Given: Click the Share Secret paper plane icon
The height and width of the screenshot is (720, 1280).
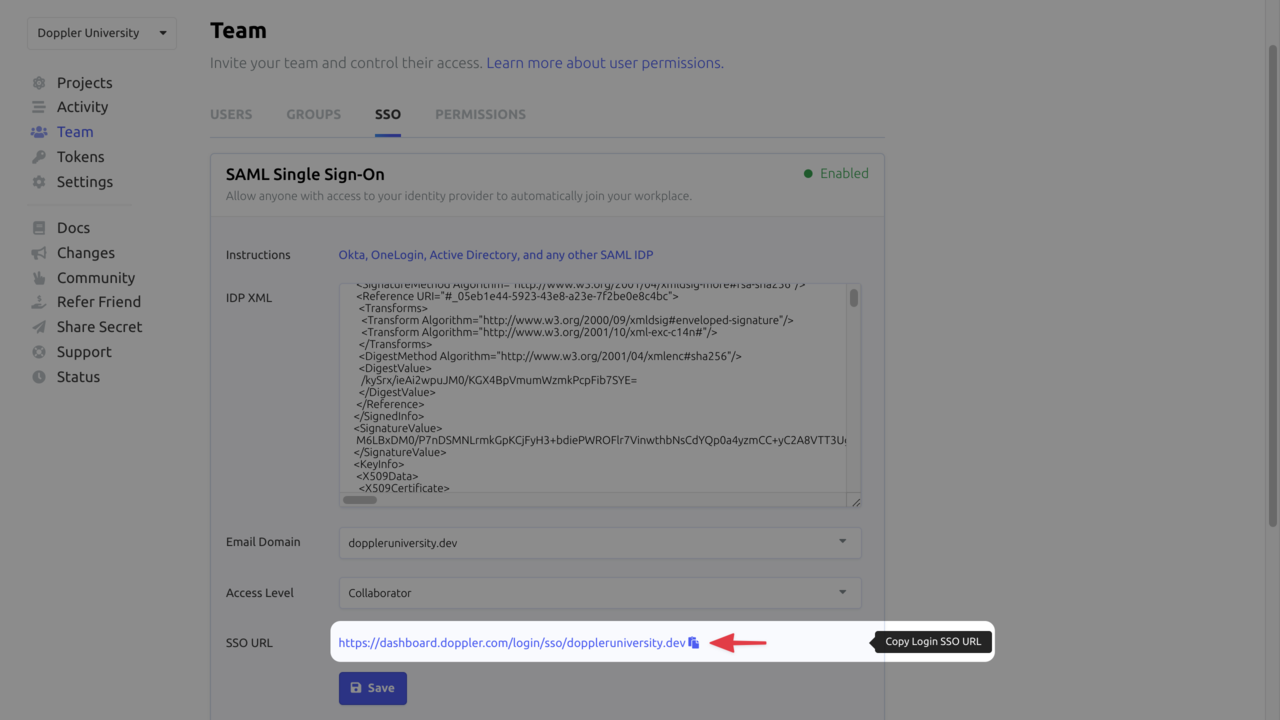Looking at the screenshot, I should click(39, 327).
